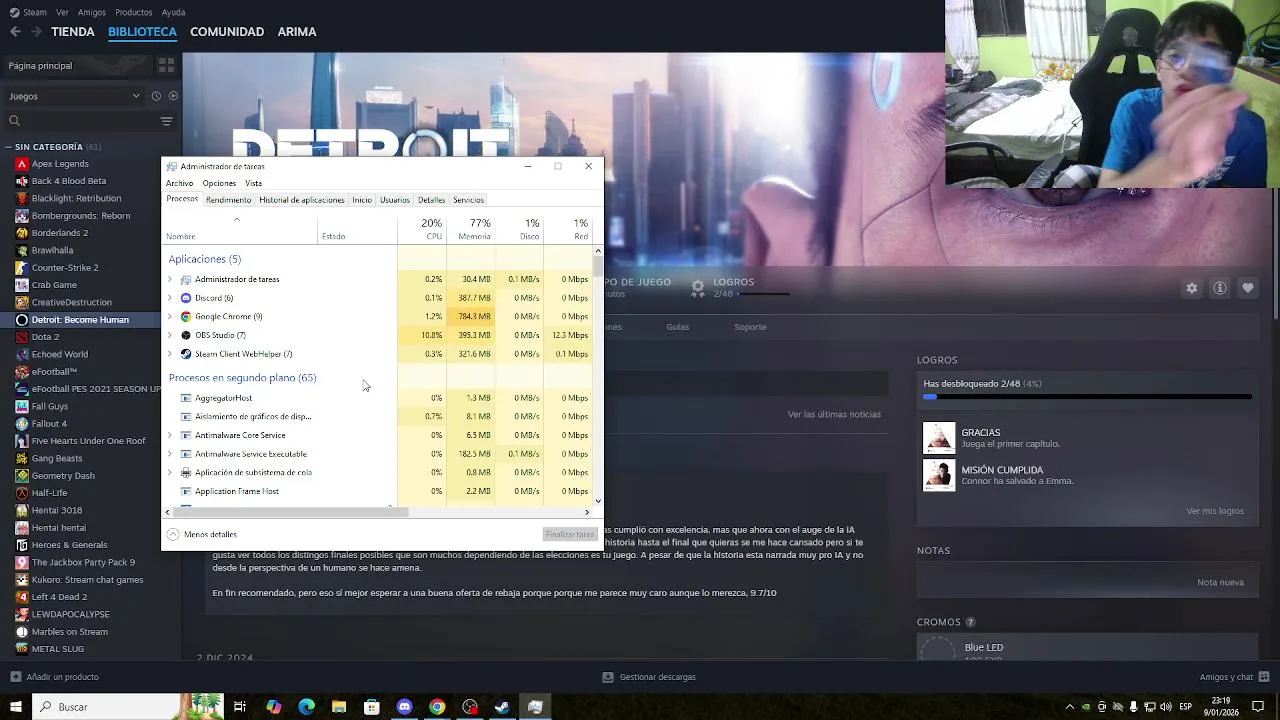Open Discord from the Windows taskbar
The width and height of the screenshot is (1280, 720).
coord(404,707)
